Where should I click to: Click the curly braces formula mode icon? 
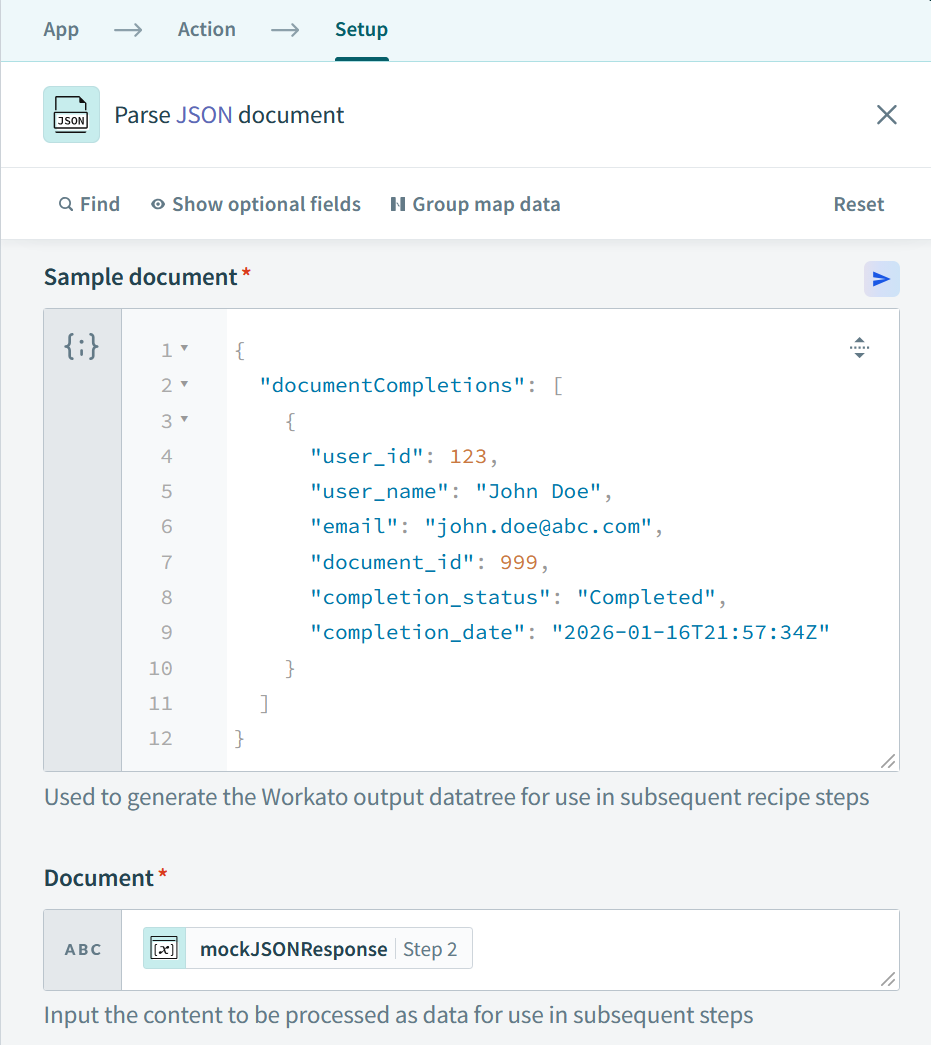82,347
